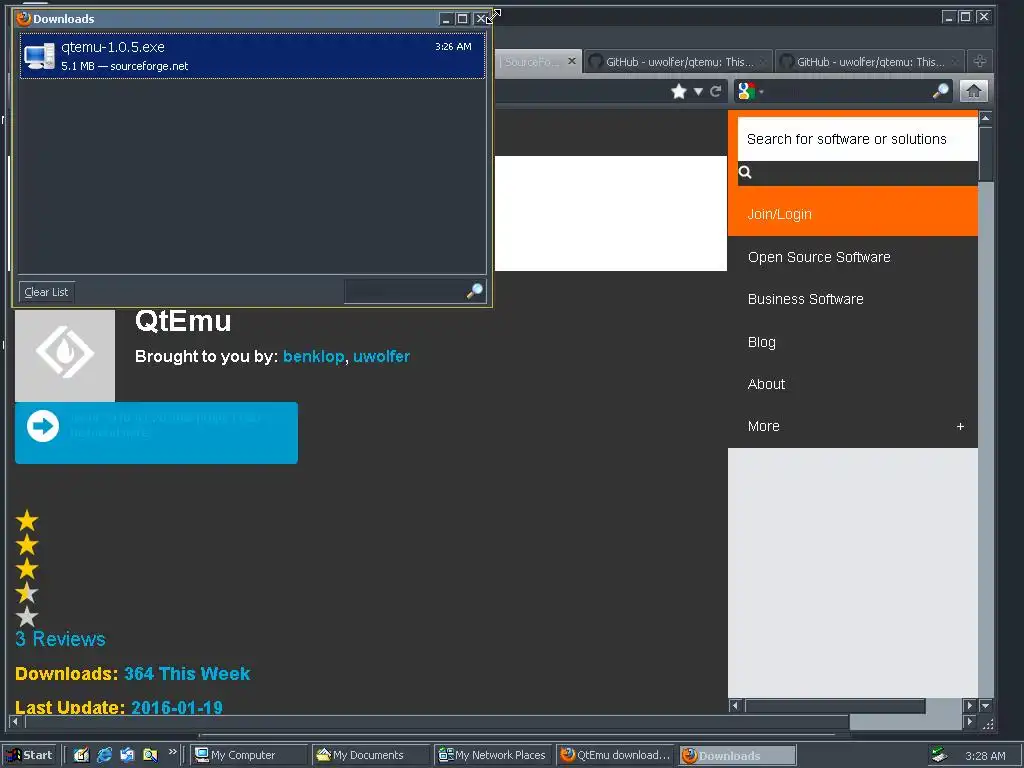This screenshot has width=1024, height=768.
Task: Click the system tray network icon
Action: (939, 755)
